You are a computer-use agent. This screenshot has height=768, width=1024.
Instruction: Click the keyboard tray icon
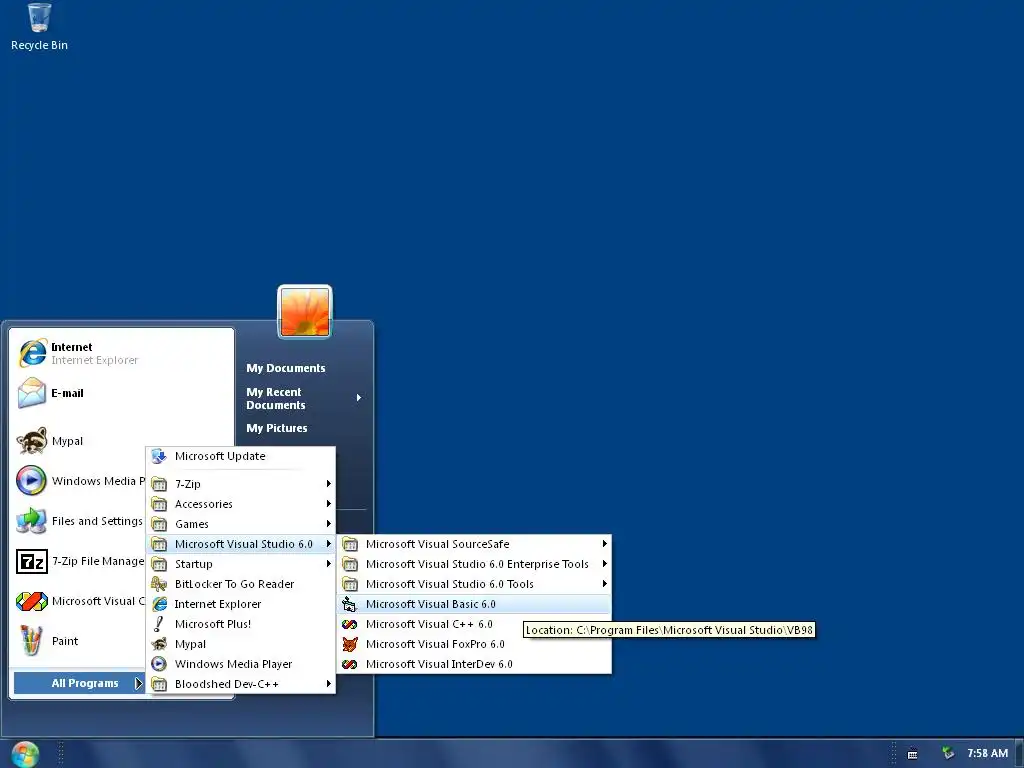point(913,754)
